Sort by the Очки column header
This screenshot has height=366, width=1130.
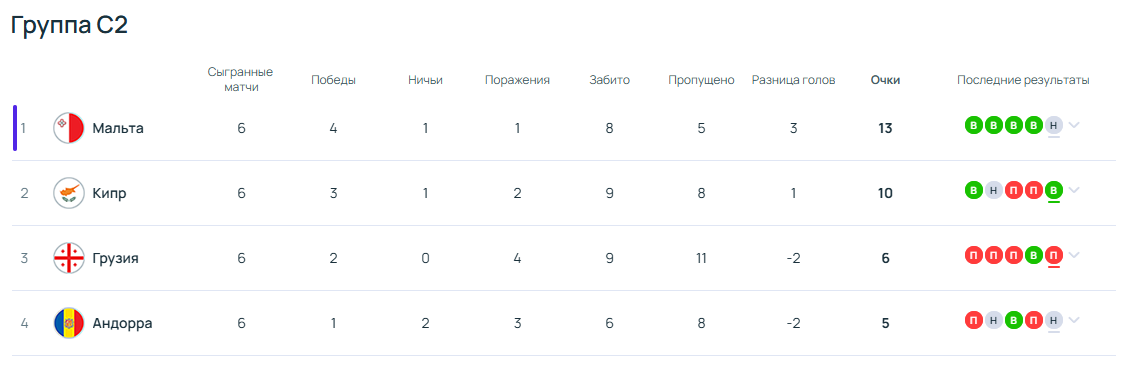coord(885,81)
